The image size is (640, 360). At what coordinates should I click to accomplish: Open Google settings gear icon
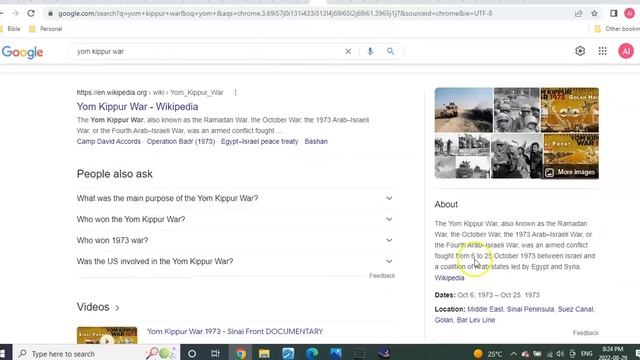coord(580,51)
